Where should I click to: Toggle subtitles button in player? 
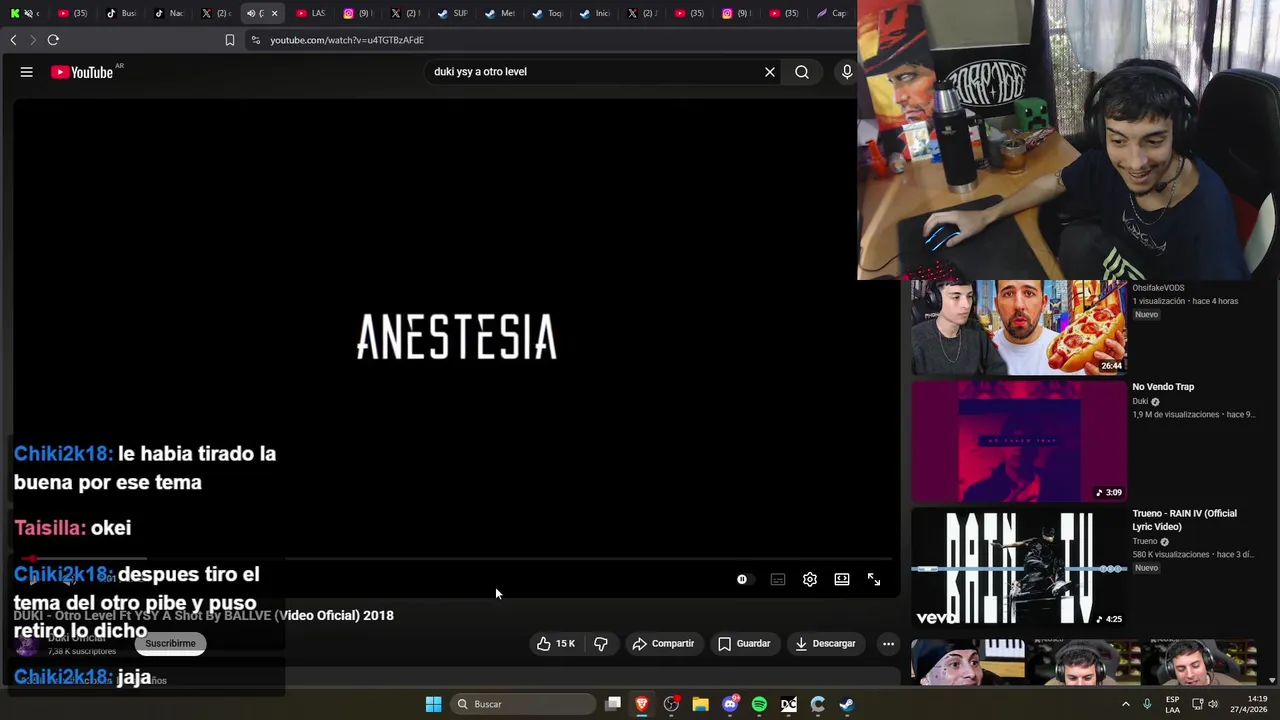click(x=778, y=579)
